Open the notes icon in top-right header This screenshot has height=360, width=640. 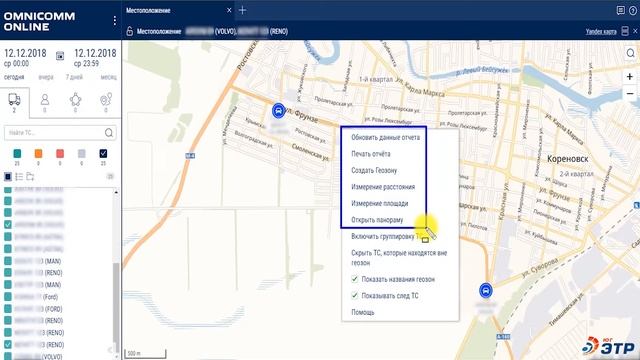(620, 11)
